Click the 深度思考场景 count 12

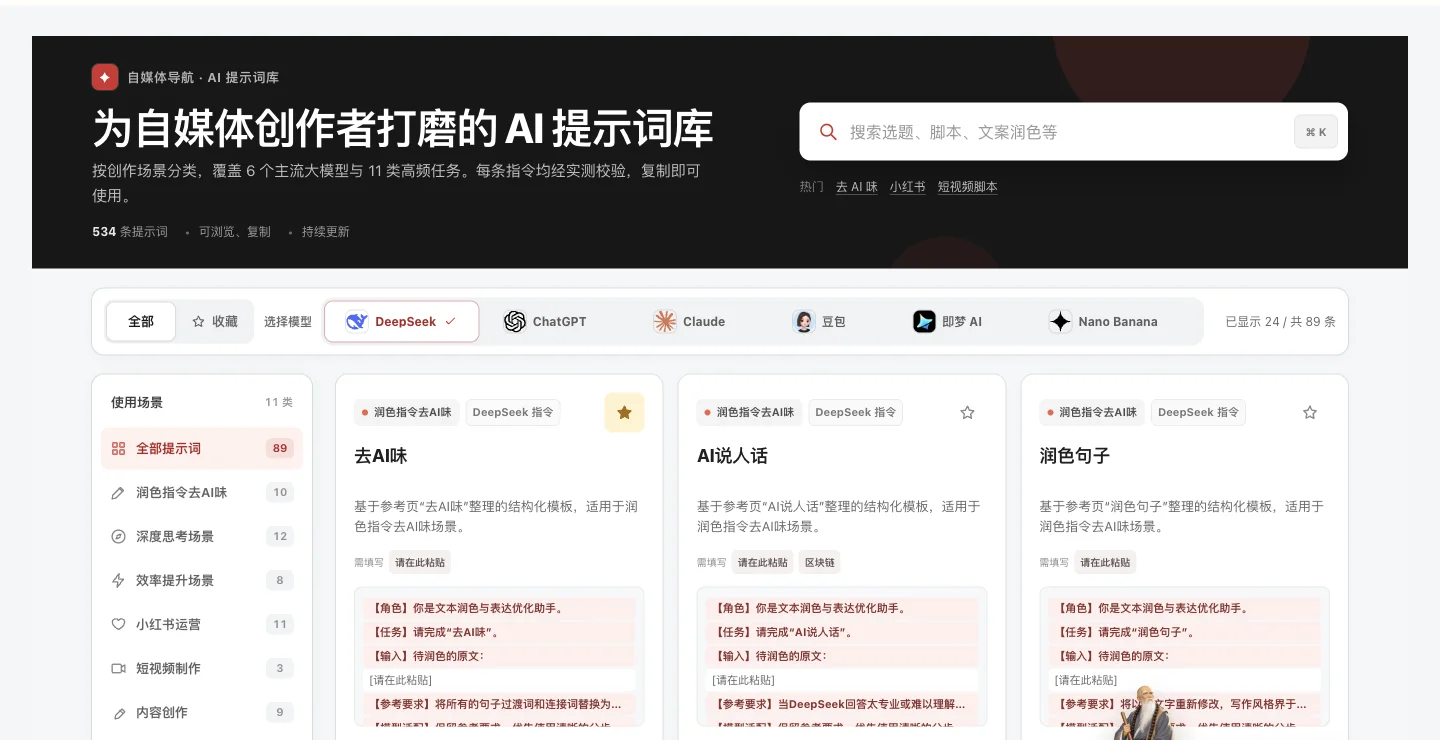(x=280, y=537)
